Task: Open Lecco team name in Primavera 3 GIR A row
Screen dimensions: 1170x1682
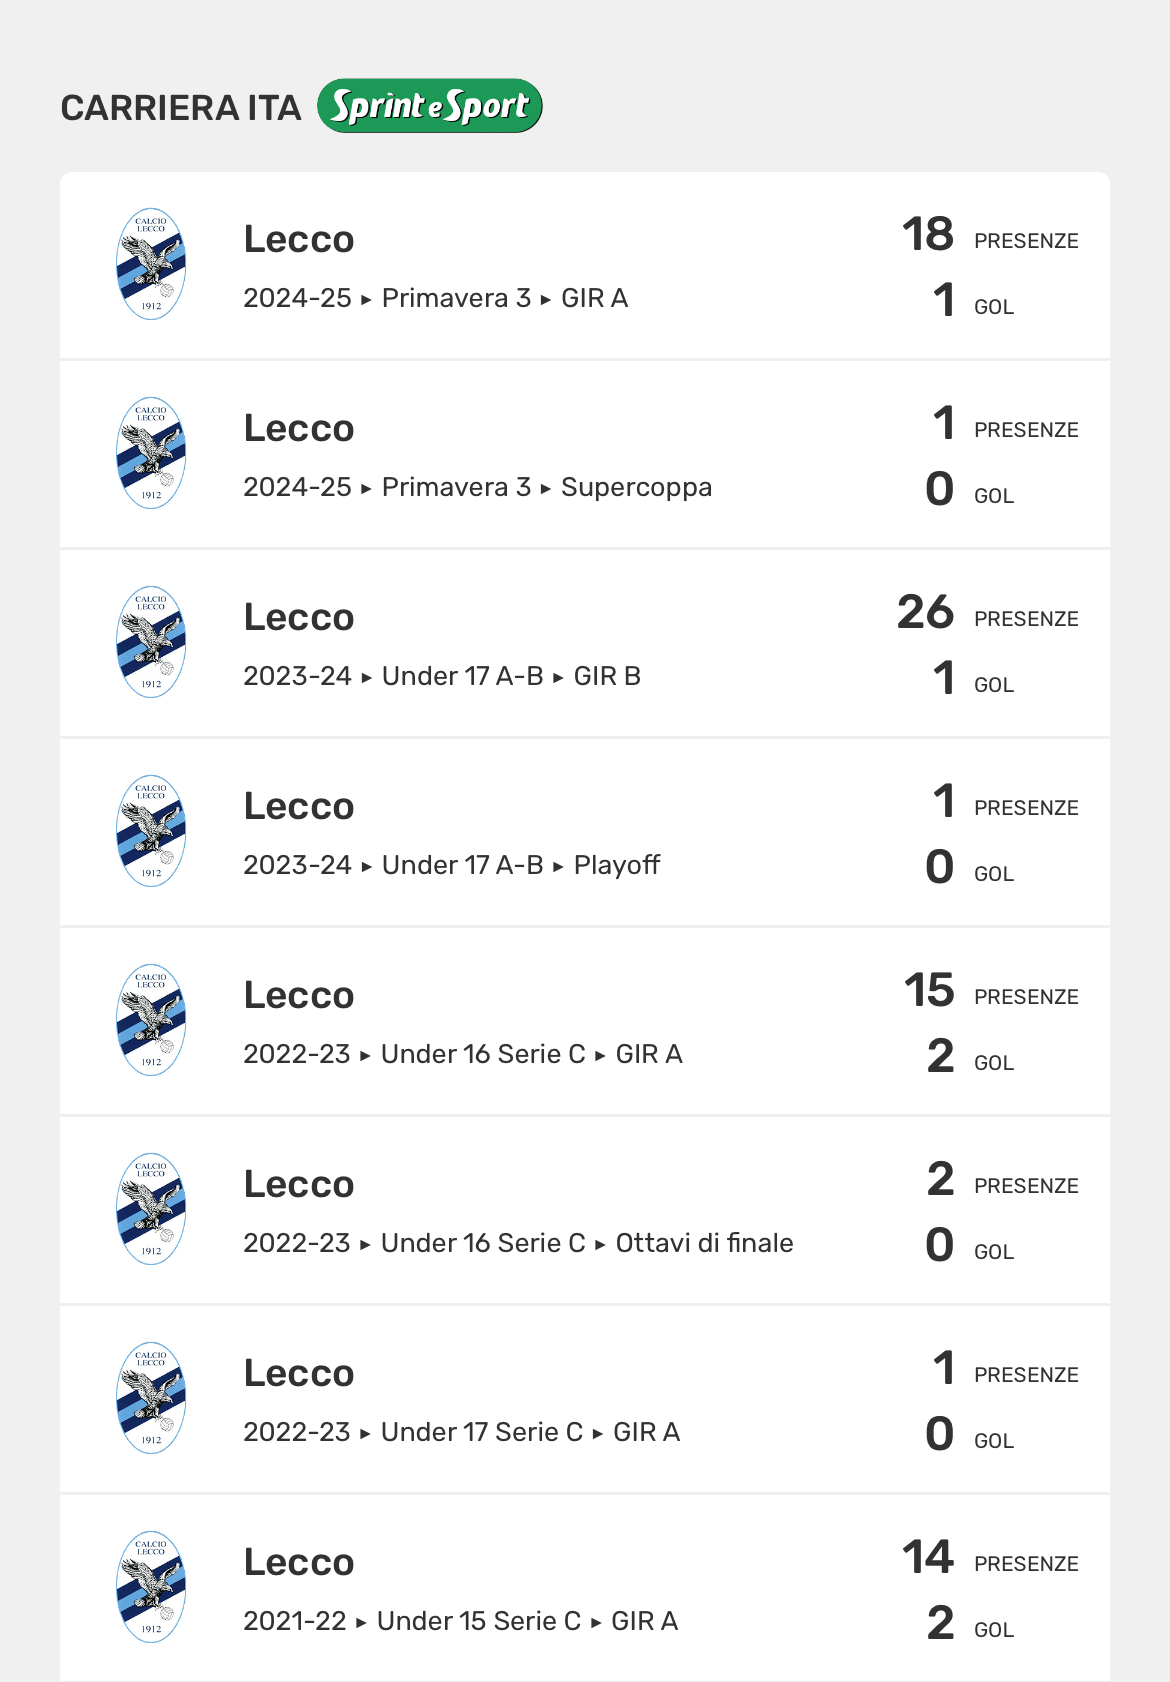Action: click(x=299, y=240)
